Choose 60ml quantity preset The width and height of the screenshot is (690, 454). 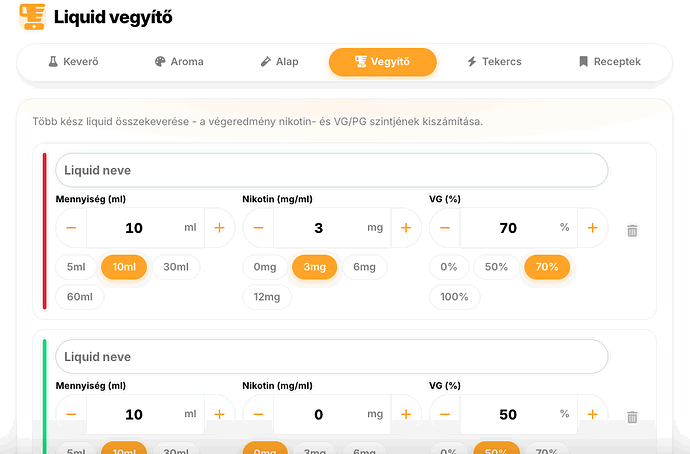pos(80,297)
